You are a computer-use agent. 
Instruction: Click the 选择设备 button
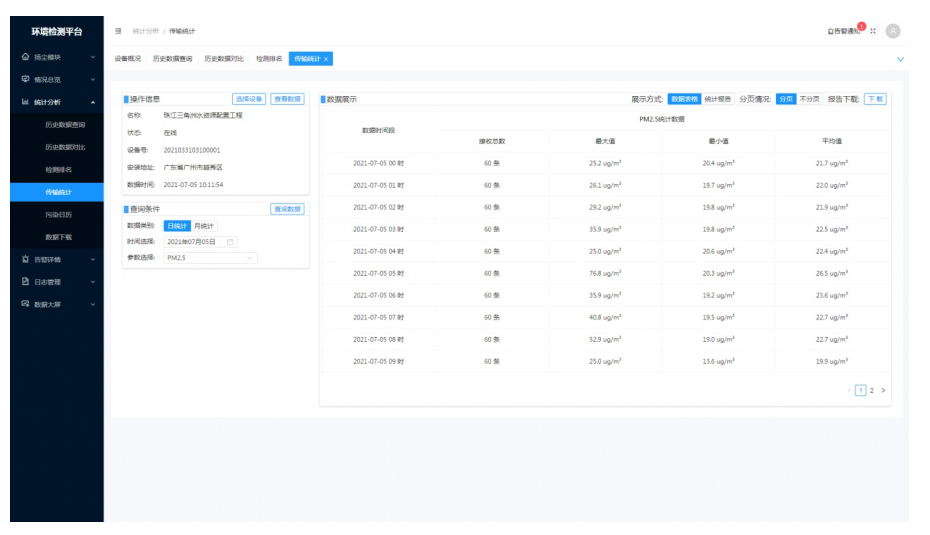pyautogui.click(x=249, y=99)
